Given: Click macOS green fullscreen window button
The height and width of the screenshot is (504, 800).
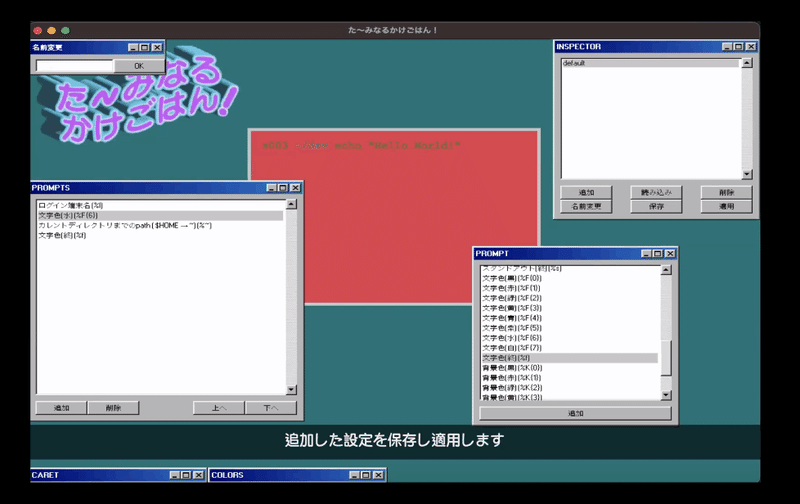Looking at the screenshot, I should [65, 31].
